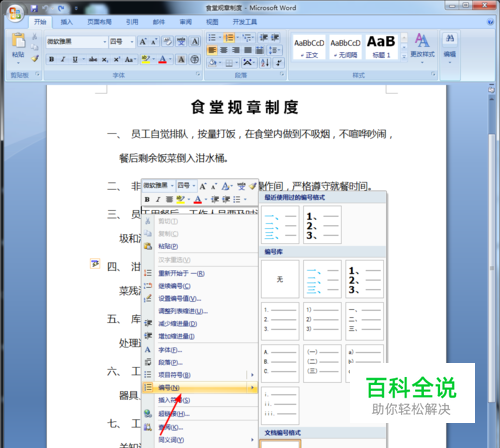This screenshot has width=500, height=448.
Task: Choose 粘贴(P) from the context menu
Action: coord(200,246)
